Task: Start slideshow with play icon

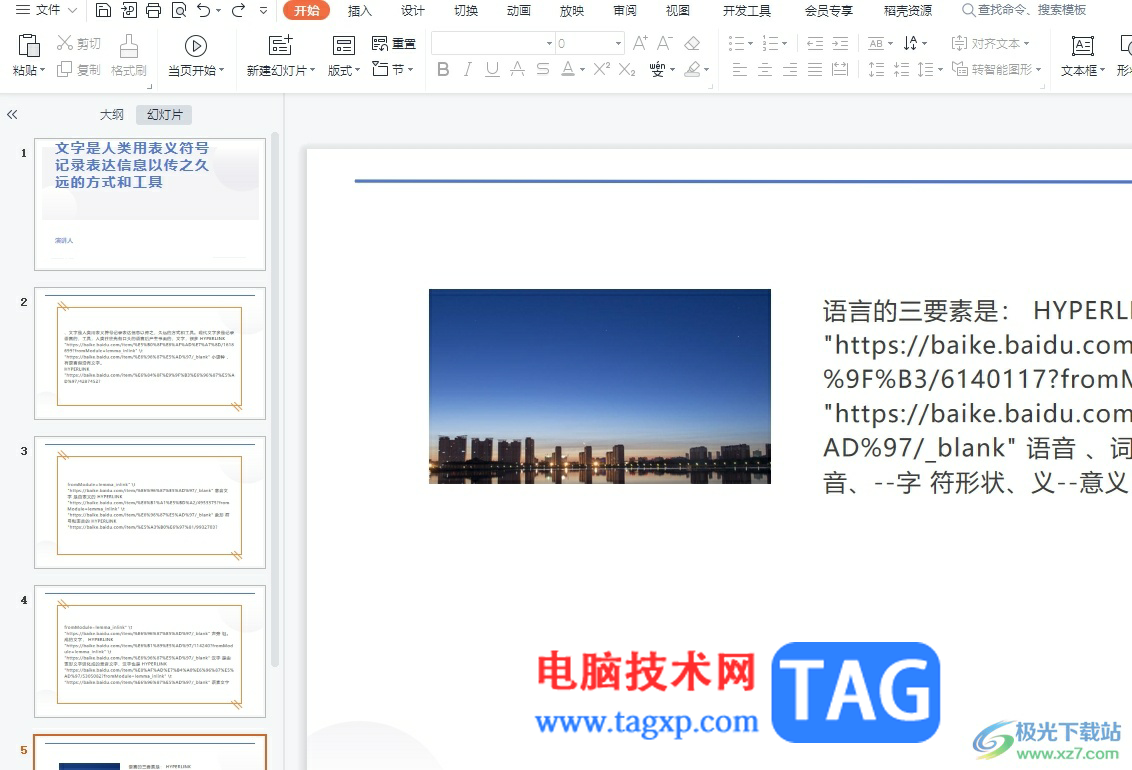Action: 196,46
